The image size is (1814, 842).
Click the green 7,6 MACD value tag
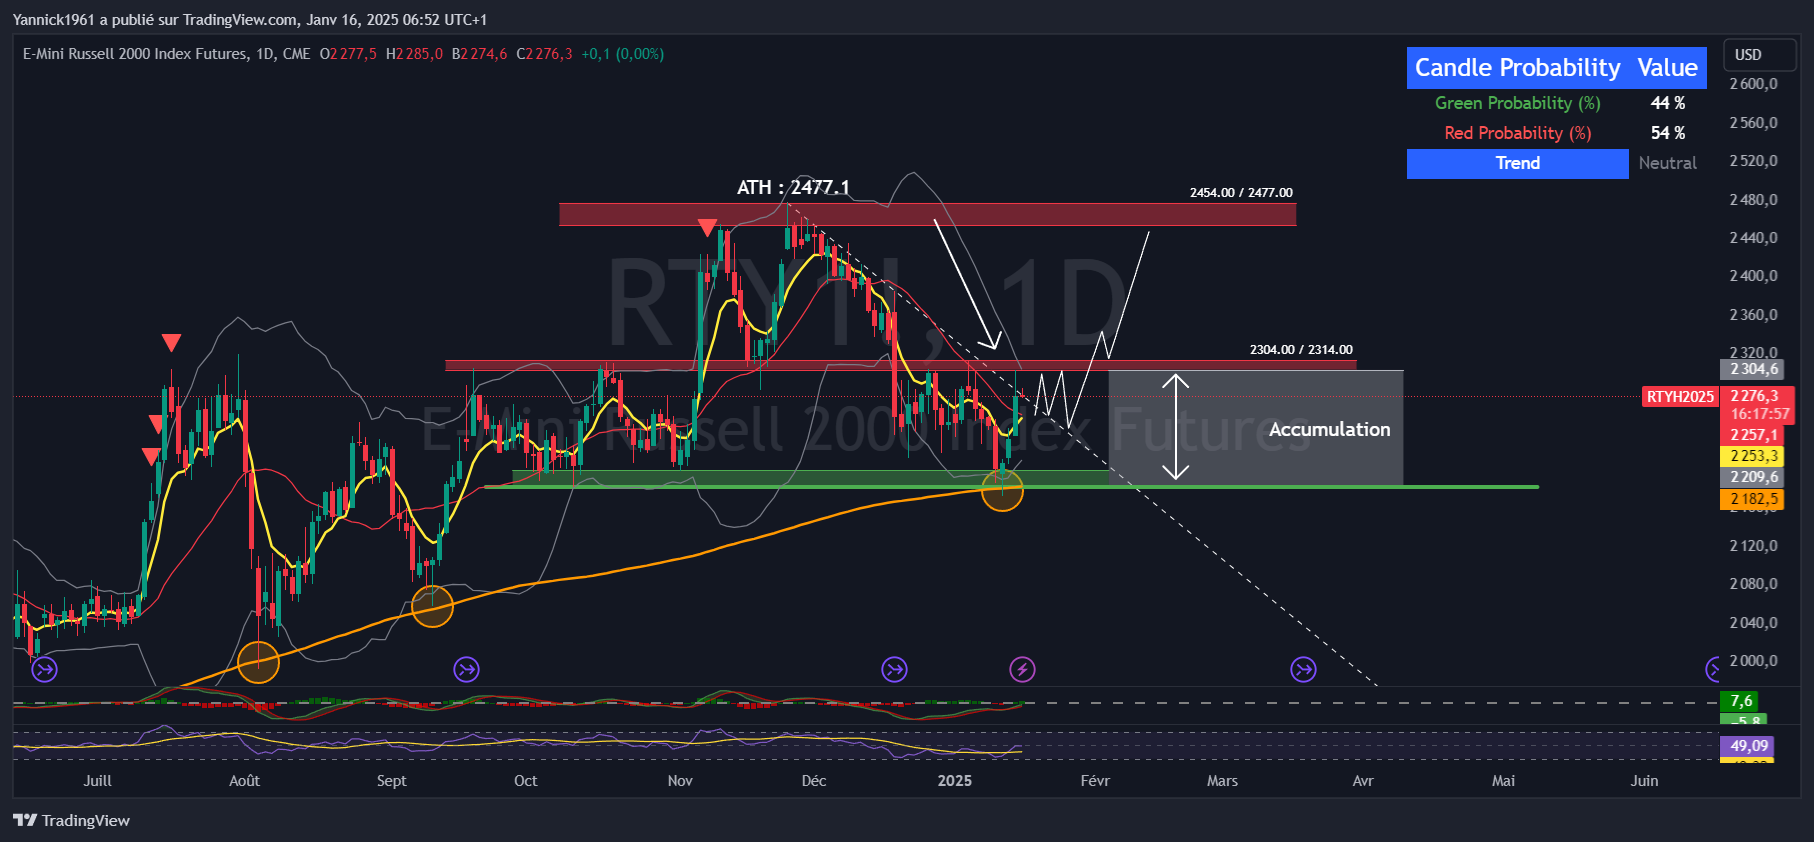[1740, 701]
